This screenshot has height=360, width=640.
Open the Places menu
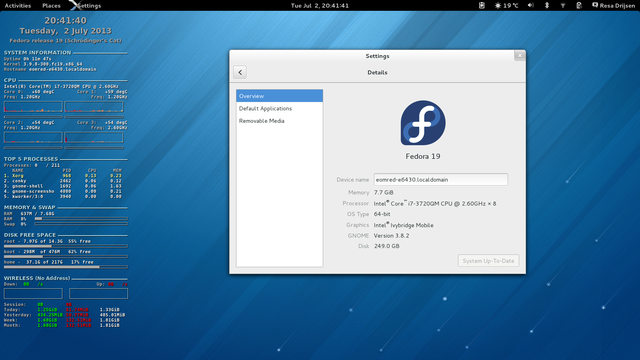pos(51,6)
